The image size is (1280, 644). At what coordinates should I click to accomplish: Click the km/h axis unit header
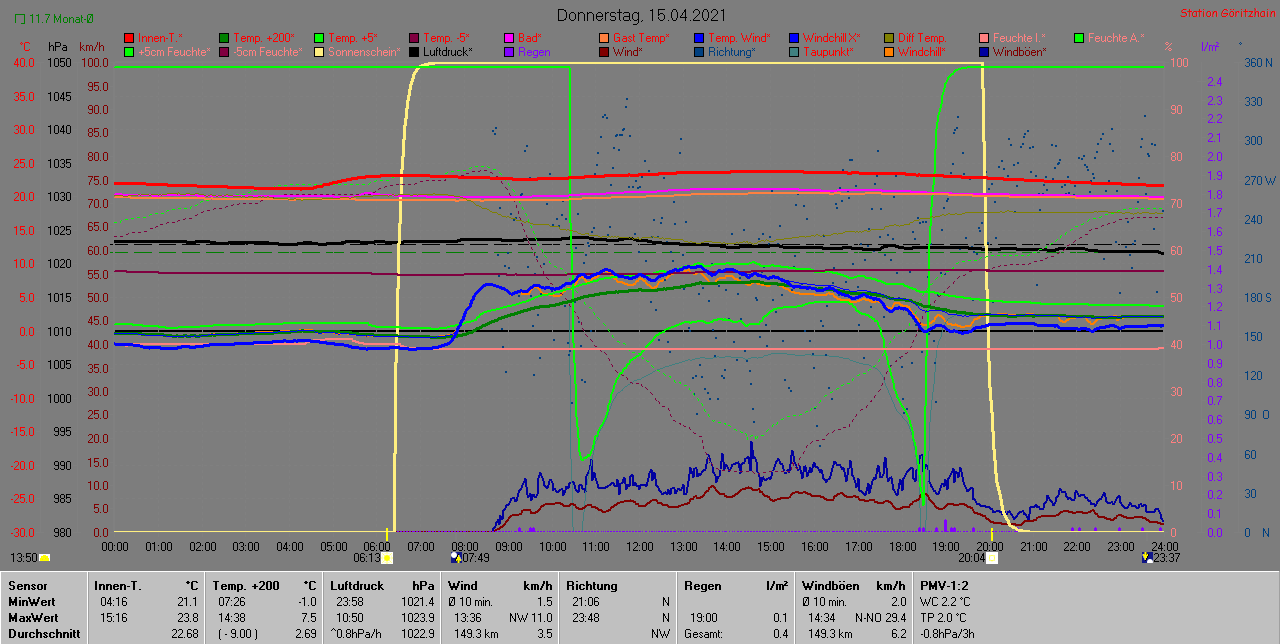(x=91, y=48)
